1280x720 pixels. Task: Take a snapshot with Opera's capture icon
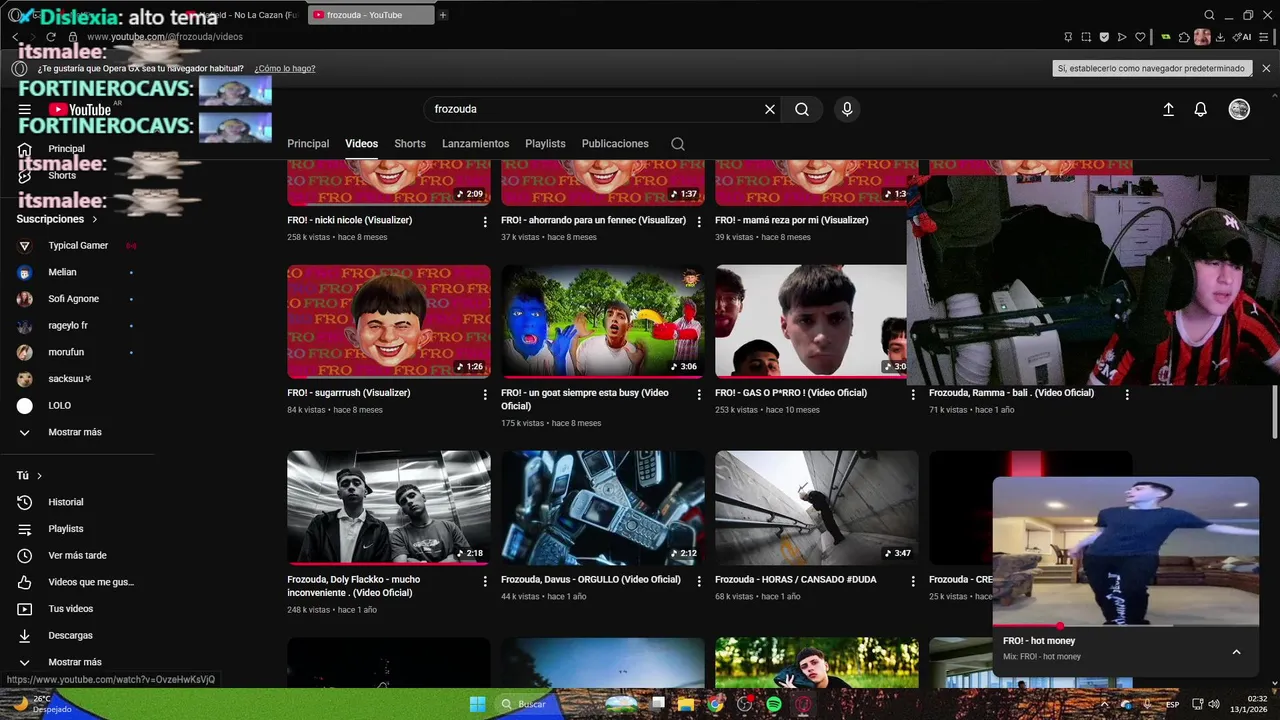click(x=1086, y=37)
